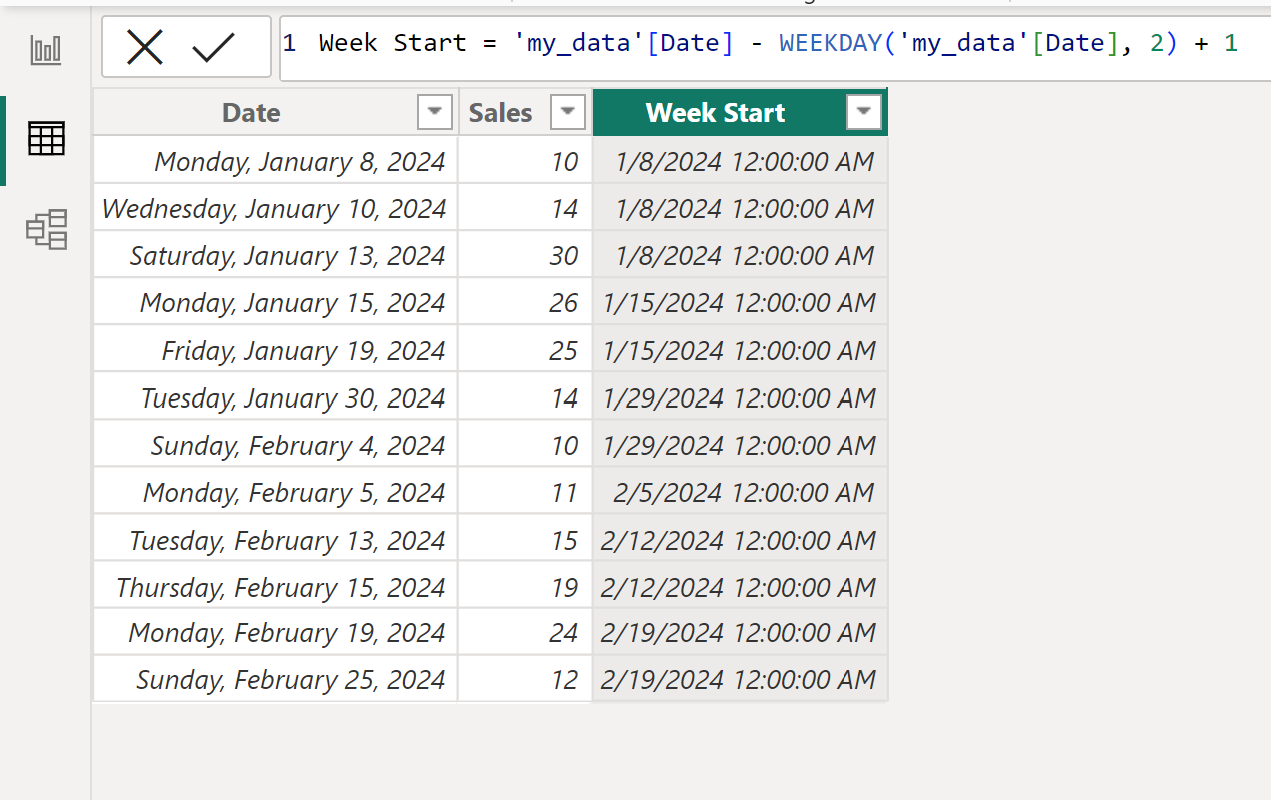The height and width of the screenshot is (801, 1271).
Task: Select the Date column header
Action: [x=275, y=112]
